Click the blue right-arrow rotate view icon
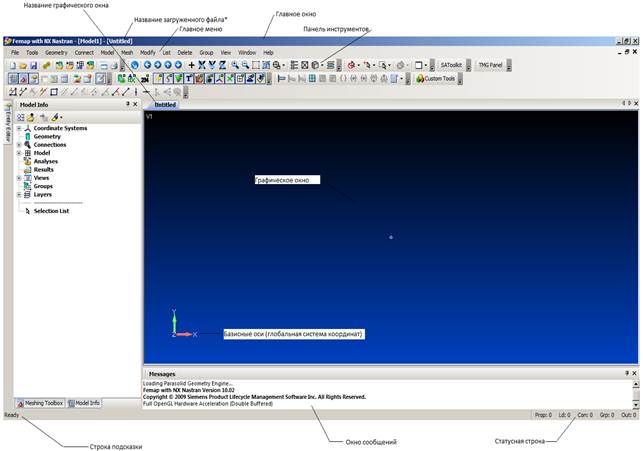The height and width of the screenshot is (451, 643). pos(157,65)
